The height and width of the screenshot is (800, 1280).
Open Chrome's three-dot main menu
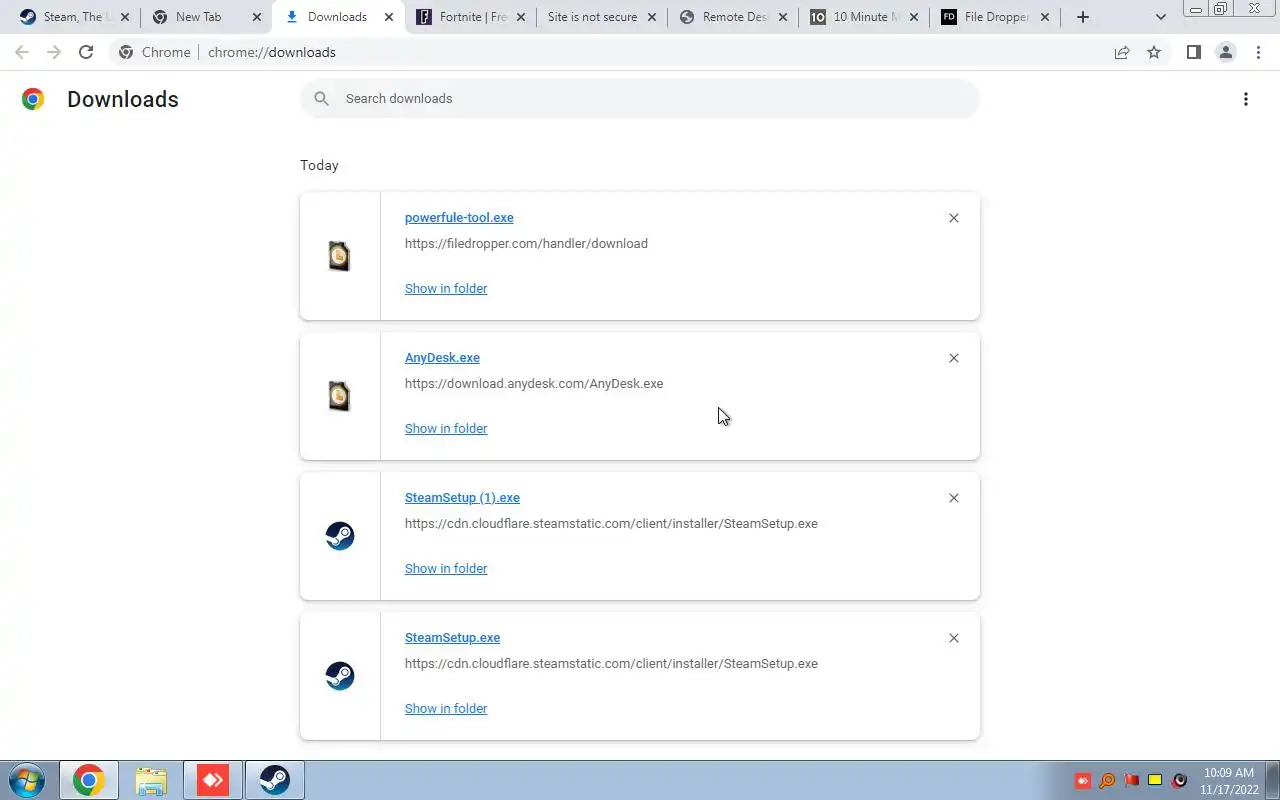point(1258,52)
